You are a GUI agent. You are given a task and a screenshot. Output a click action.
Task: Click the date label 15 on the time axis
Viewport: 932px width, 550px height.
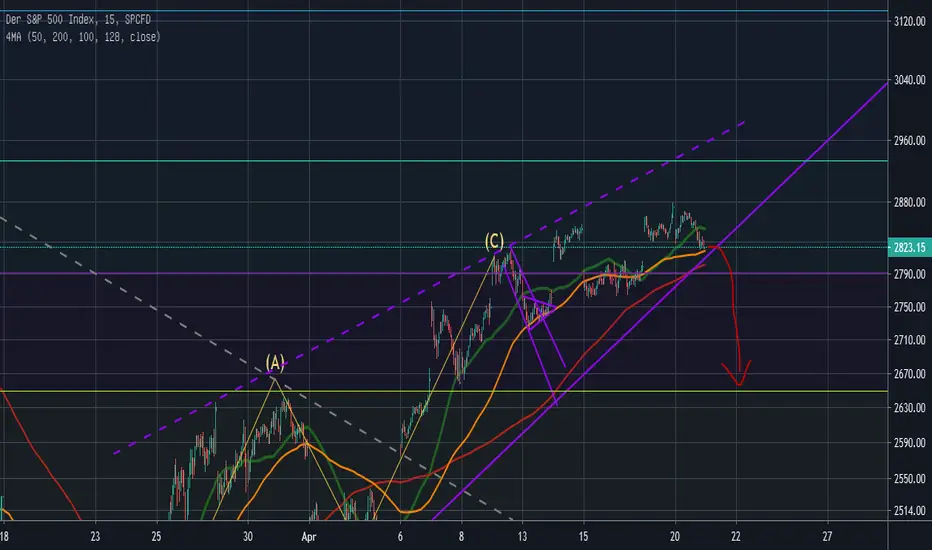(x=583, y=536)
